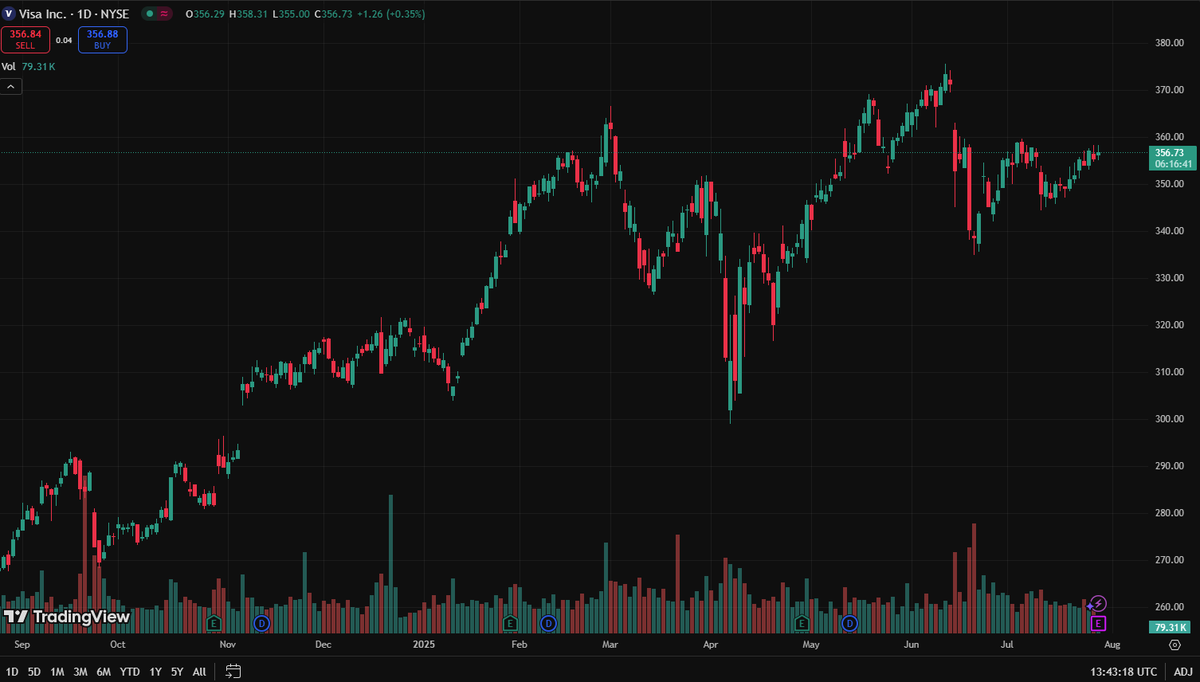Viewport: 1200px width, 682px height.
Task: Click the 370.00 price axis label
Action: click(x=1170, y=90)
